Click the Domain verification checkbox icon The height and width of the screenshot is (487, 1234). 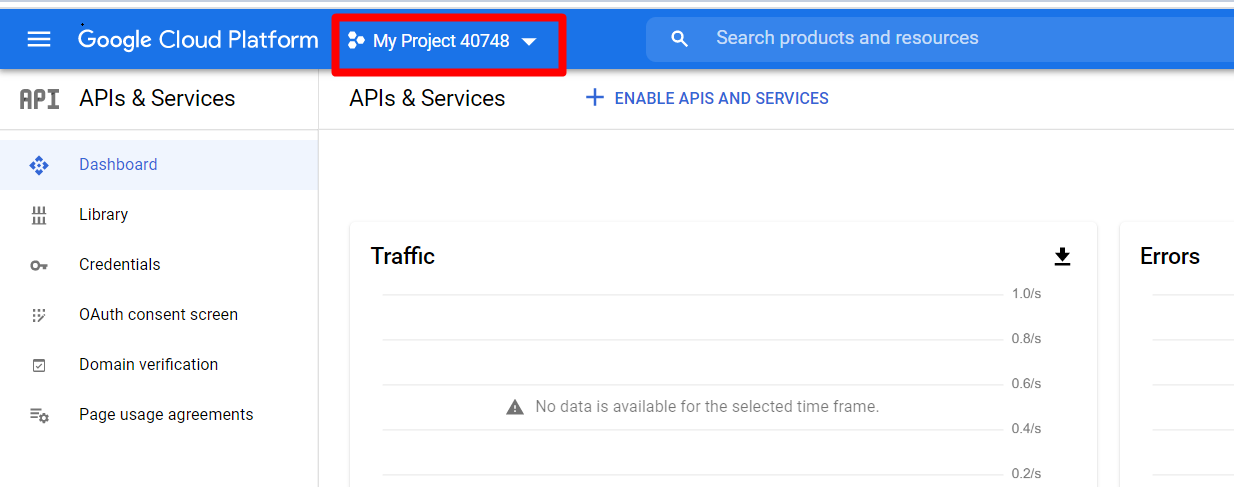(x=39, y=365)
